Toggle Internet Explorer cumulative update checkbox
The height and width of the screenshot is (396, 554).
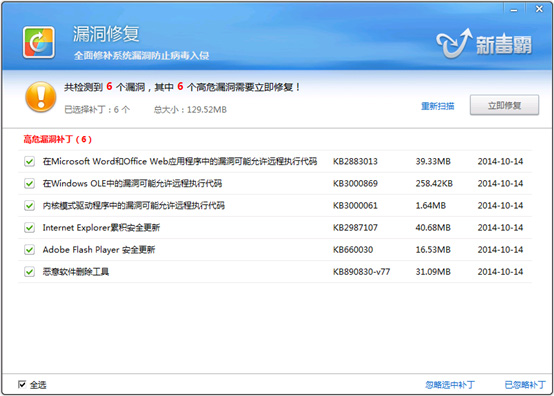pos(29,228)
